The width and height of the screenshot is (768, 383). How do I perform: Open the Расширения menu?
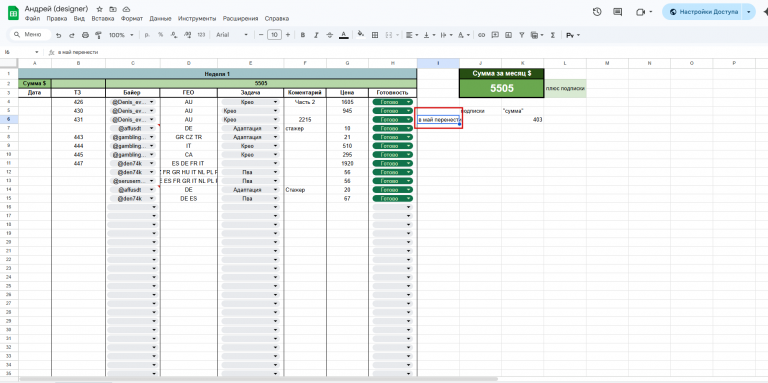[240, 19]
